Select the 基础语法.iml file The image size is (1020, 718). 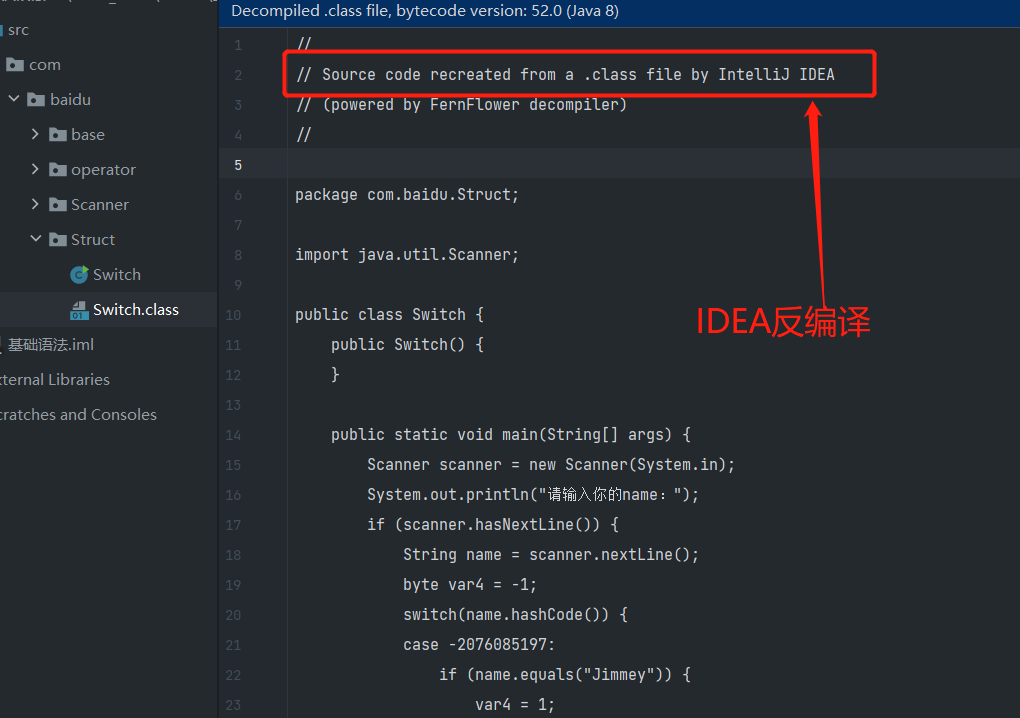(x=51, y=345)
